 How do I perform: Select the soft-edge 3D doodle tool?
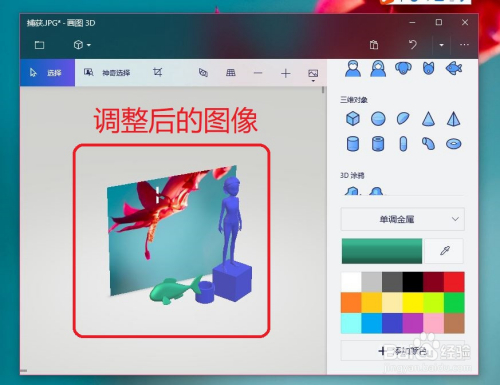coord(376,191)
